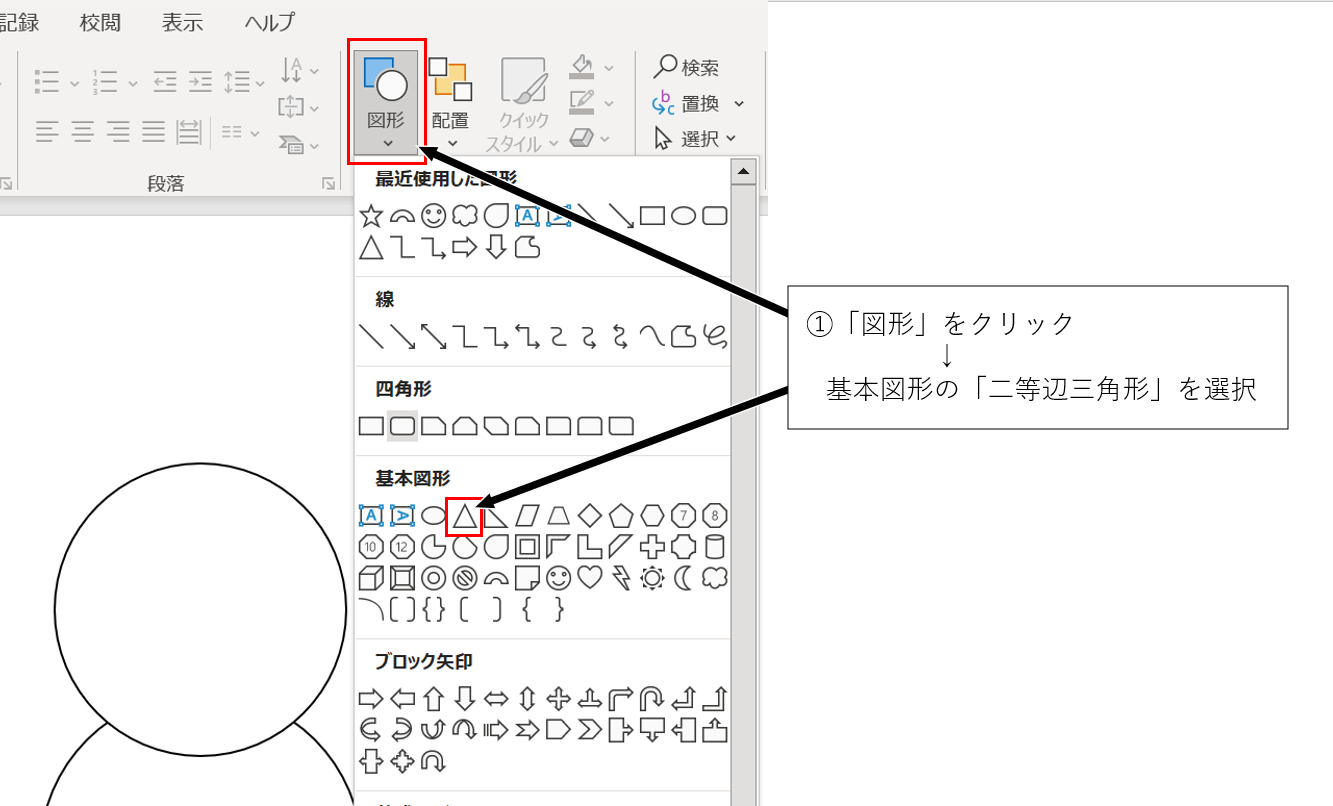
Task: Select isosceles triangle in 基本図形 section
Action: coord(464,516)
